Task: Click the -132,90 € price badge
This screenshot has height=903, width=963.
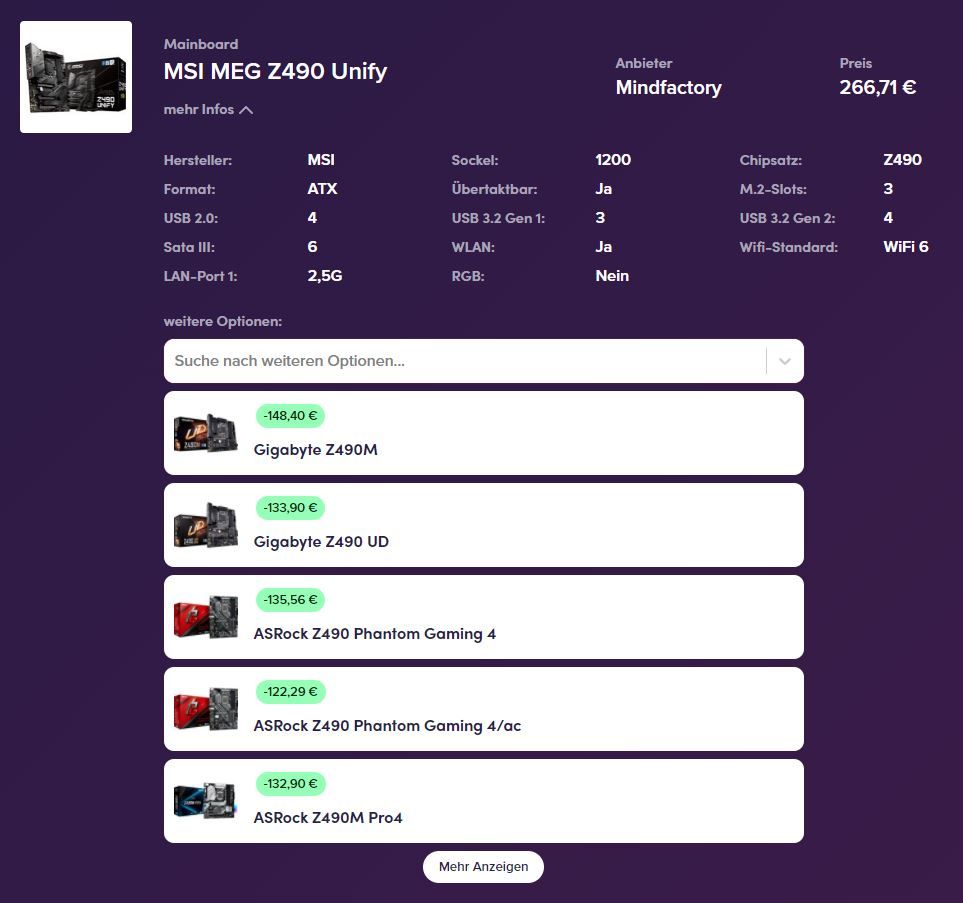Action: 290,784
